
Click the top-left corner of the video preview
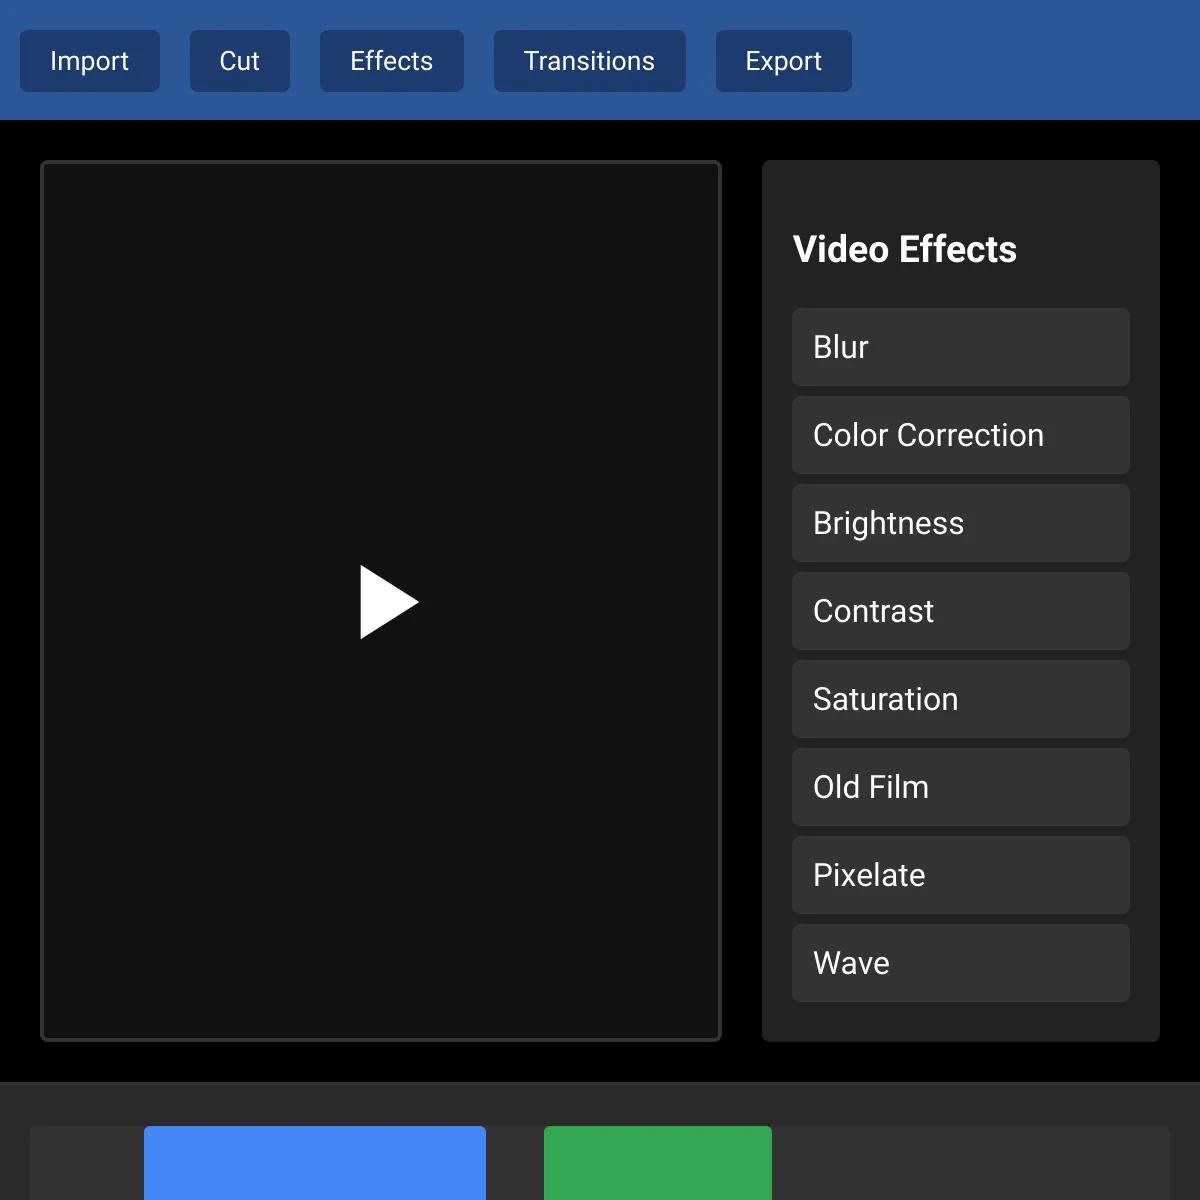[x=52, y=172]
